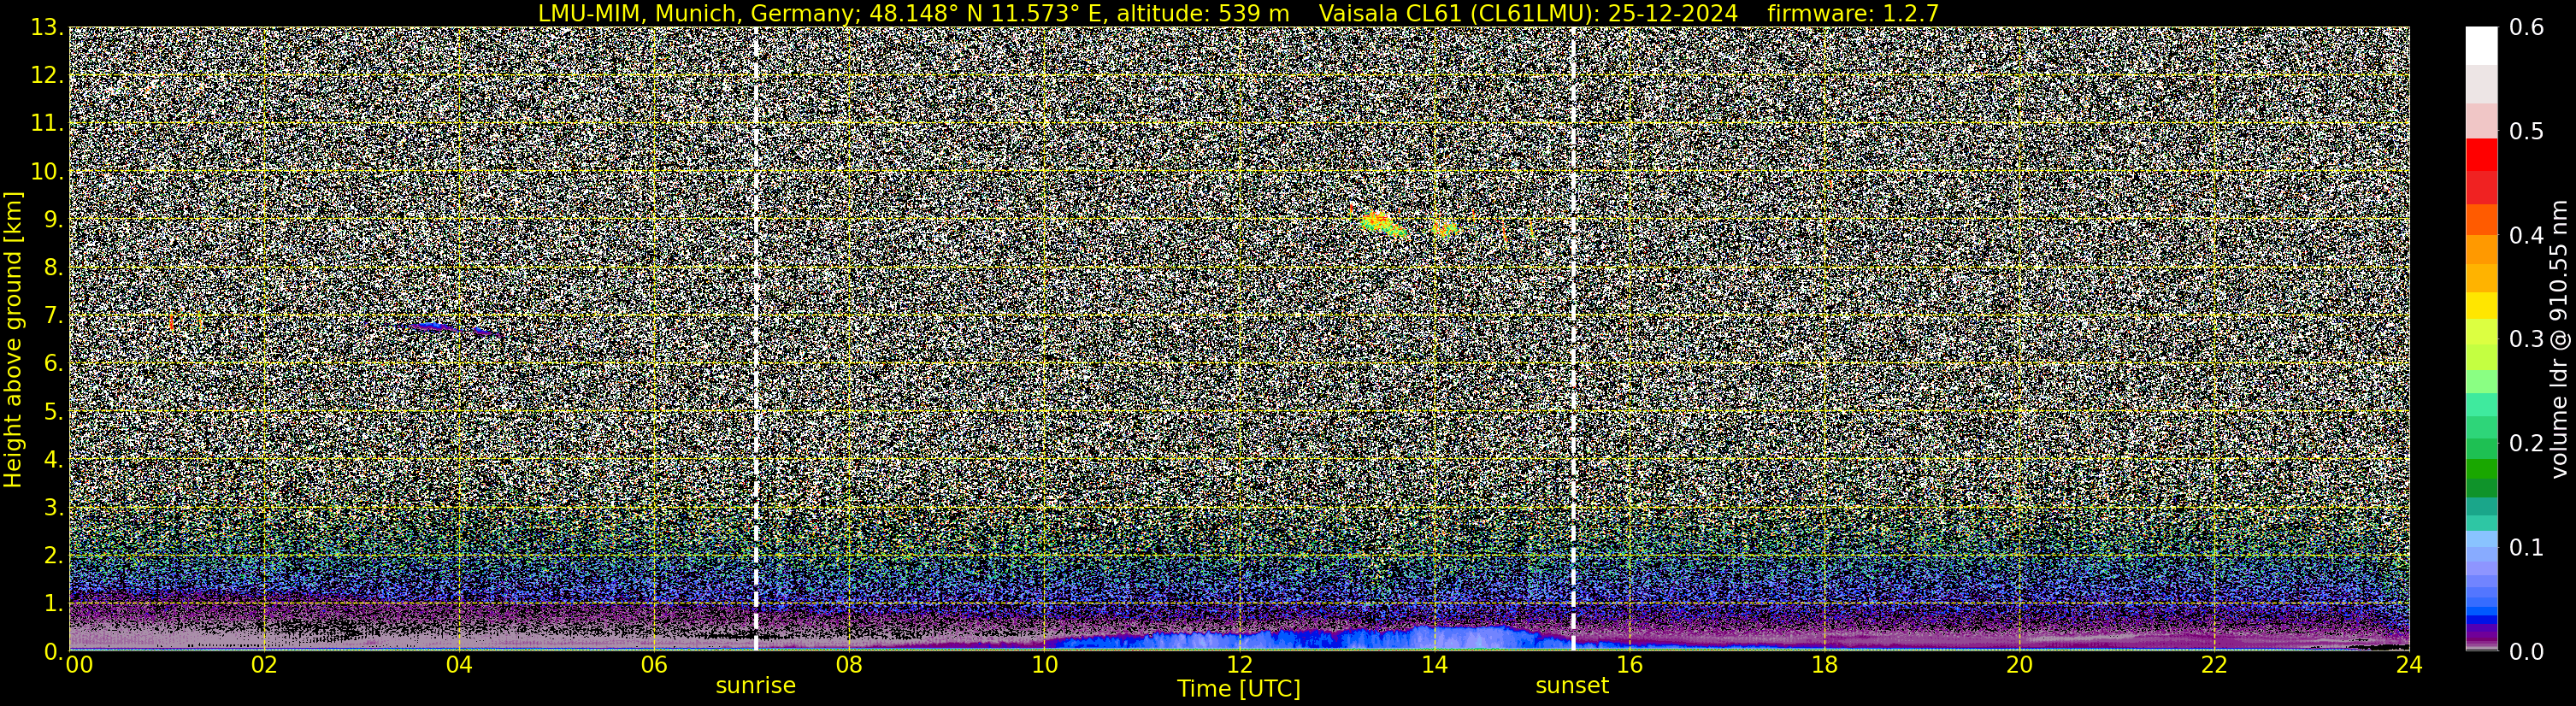Click the time tick label 12
The image size is (2576, 706).
pyautogui.click(x=1239, y=665)
